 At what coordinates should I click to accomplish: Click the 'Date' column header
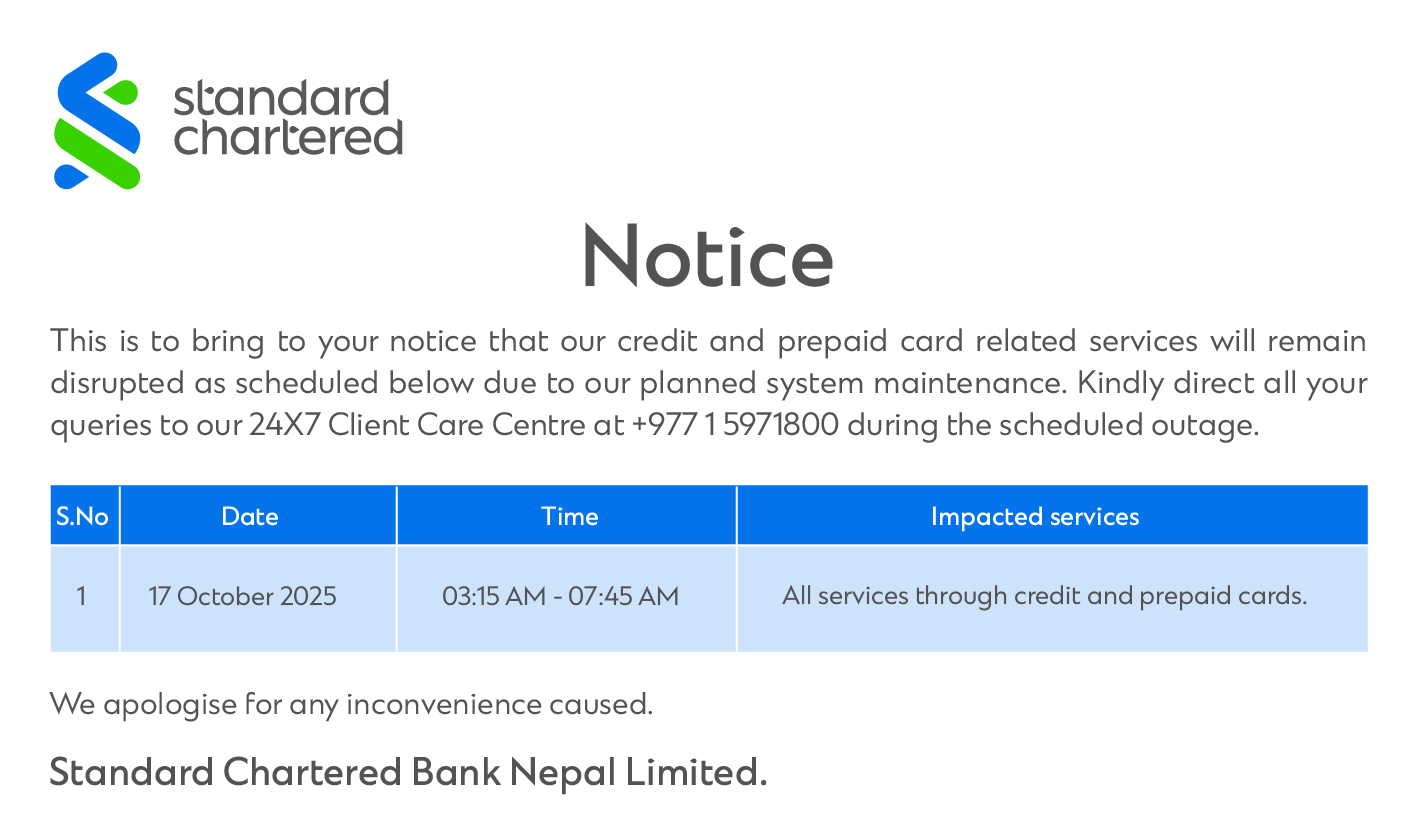[250, 516]
